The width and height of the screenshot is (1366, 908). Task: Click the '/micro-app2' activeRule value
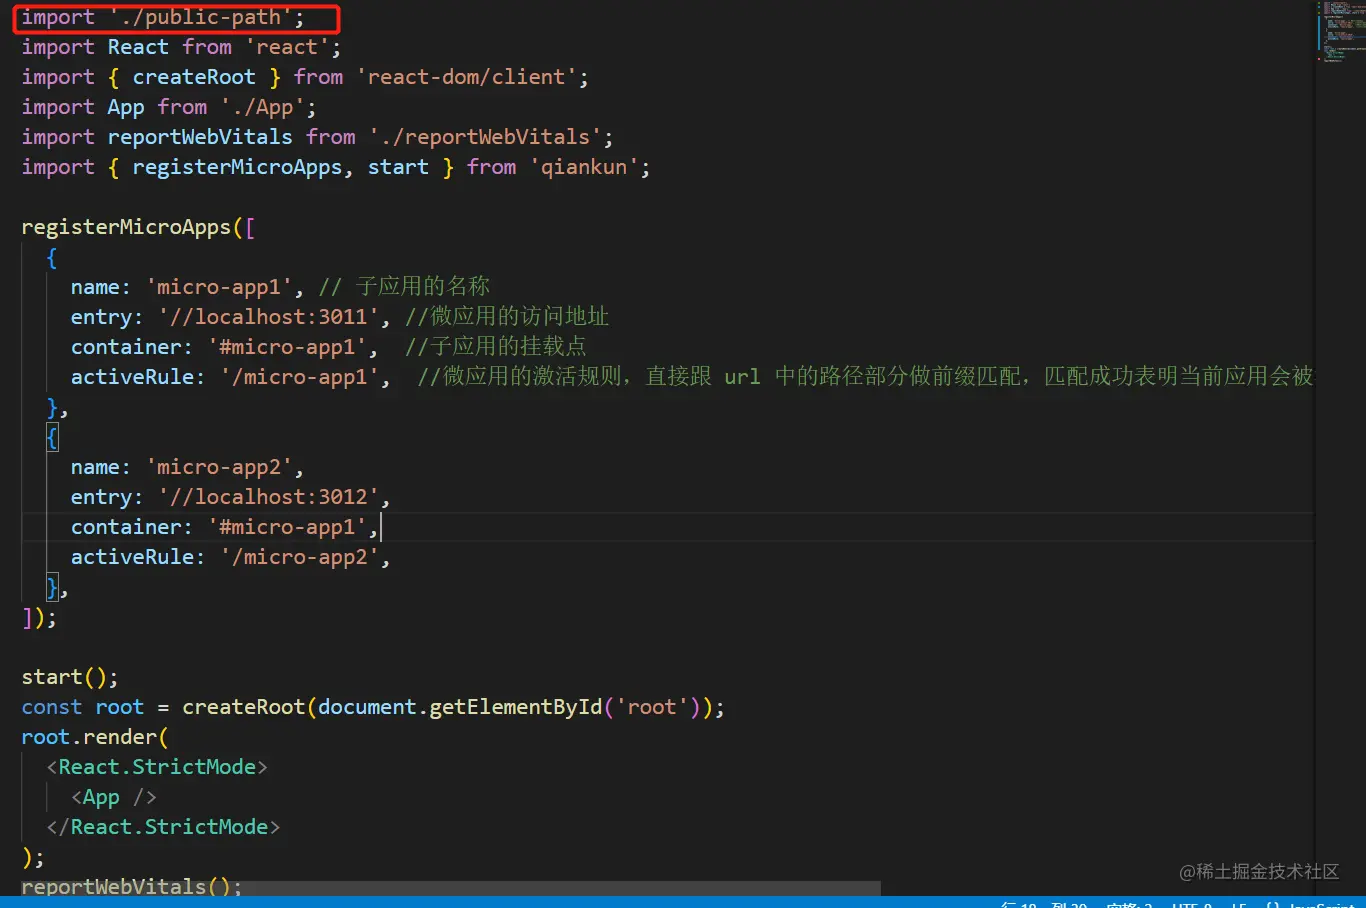(299, 557)
